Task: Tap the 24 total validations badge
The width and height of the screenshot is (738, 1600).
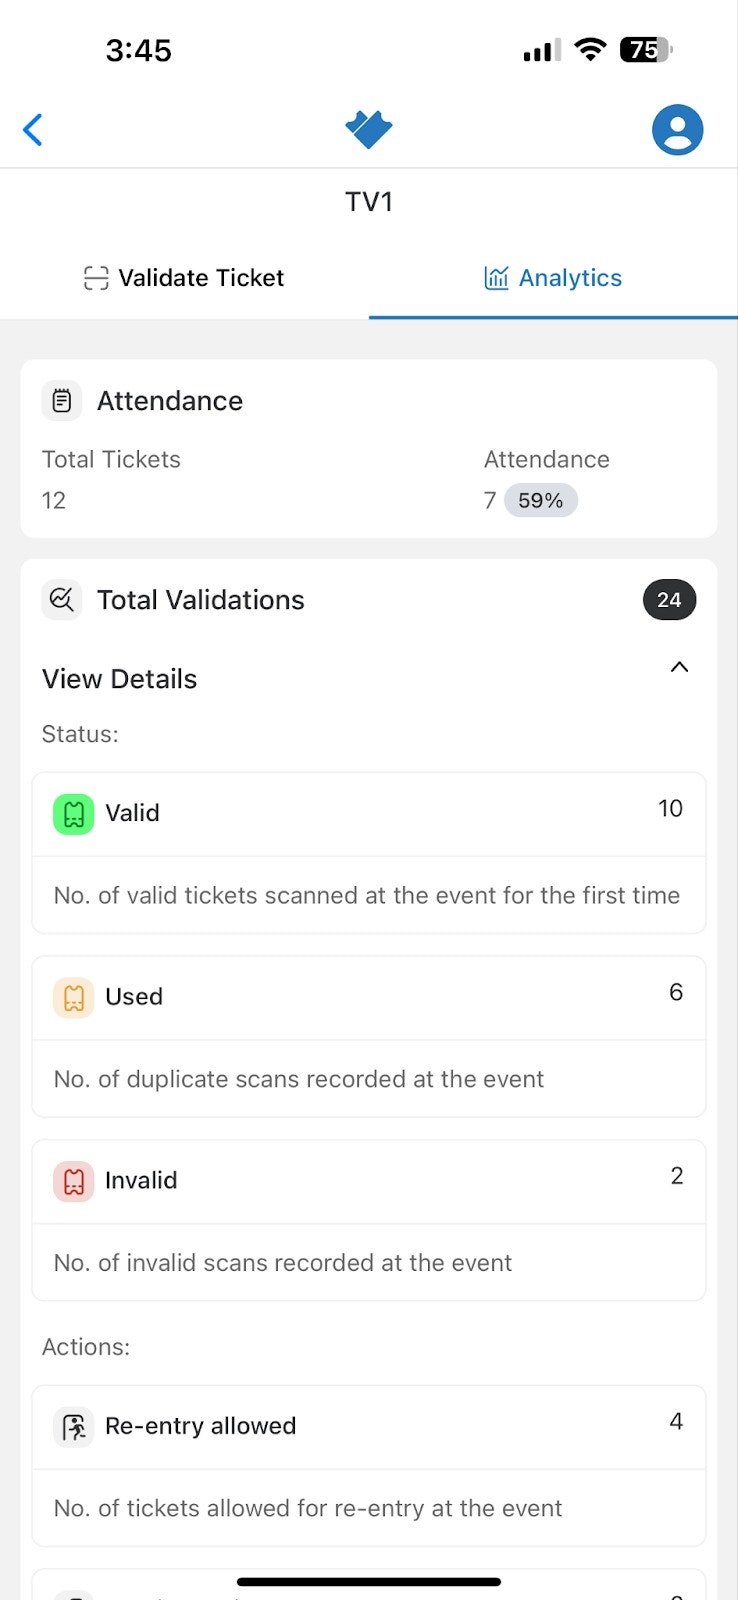Action: 669,600
